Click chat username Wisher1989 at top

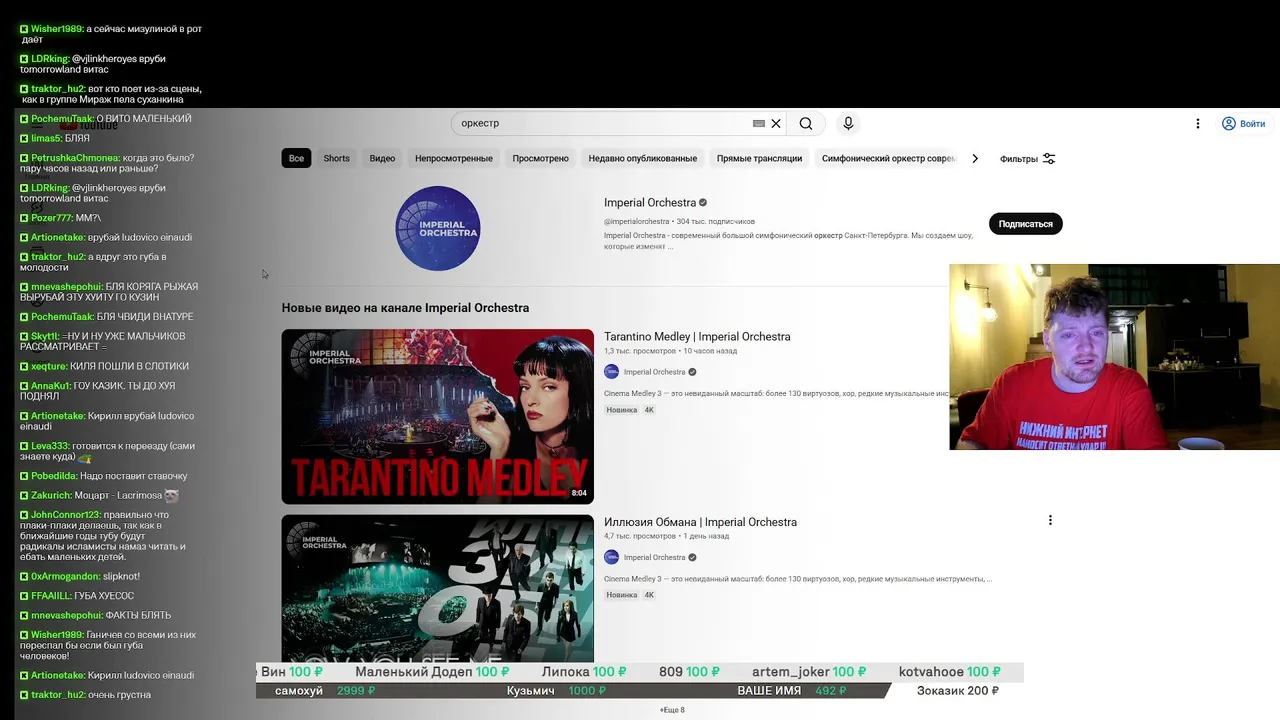[57, 29]
